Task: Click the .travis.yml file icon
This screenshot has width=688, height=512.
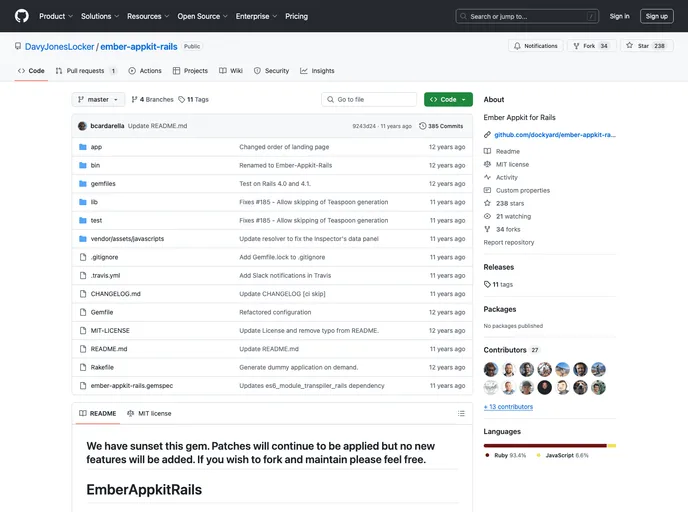Action: 83,276
